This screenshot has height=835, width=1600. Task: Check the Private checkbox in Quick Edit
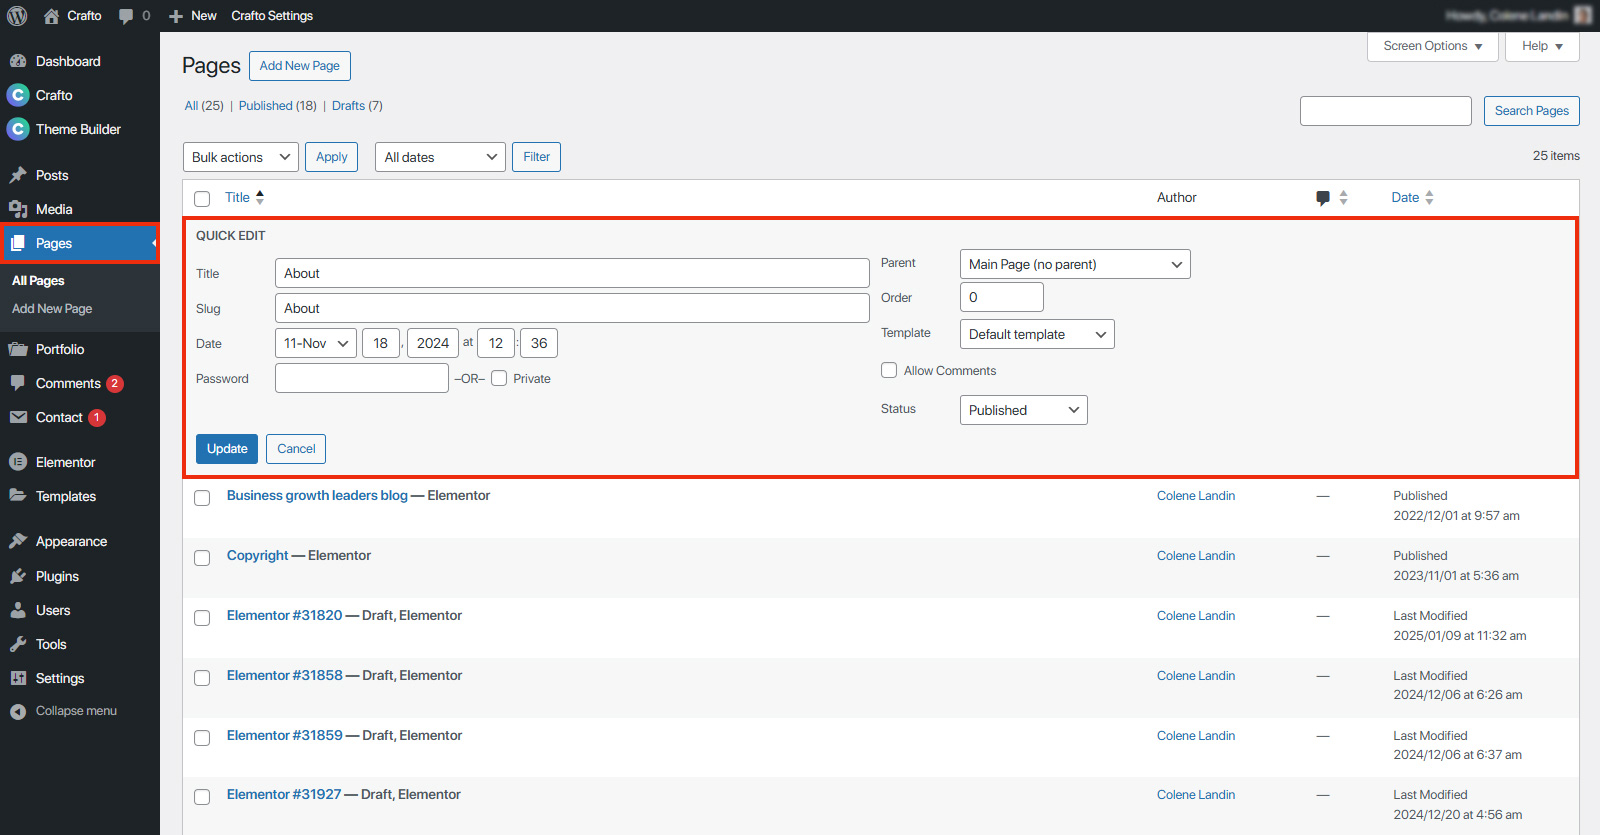click(499, 378)
